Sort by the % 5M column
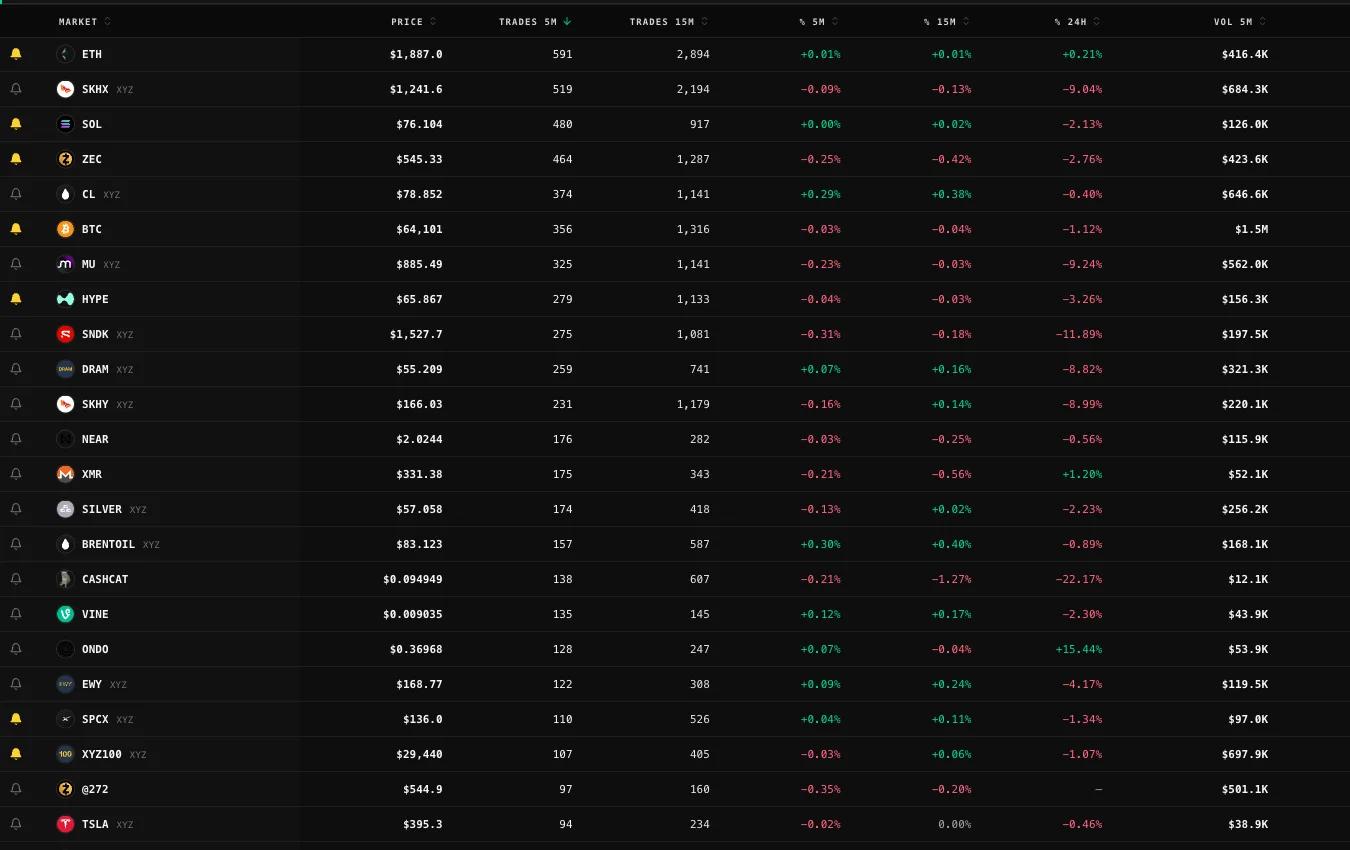This screenshot has width=1350, height=850. tap(819, 22)
